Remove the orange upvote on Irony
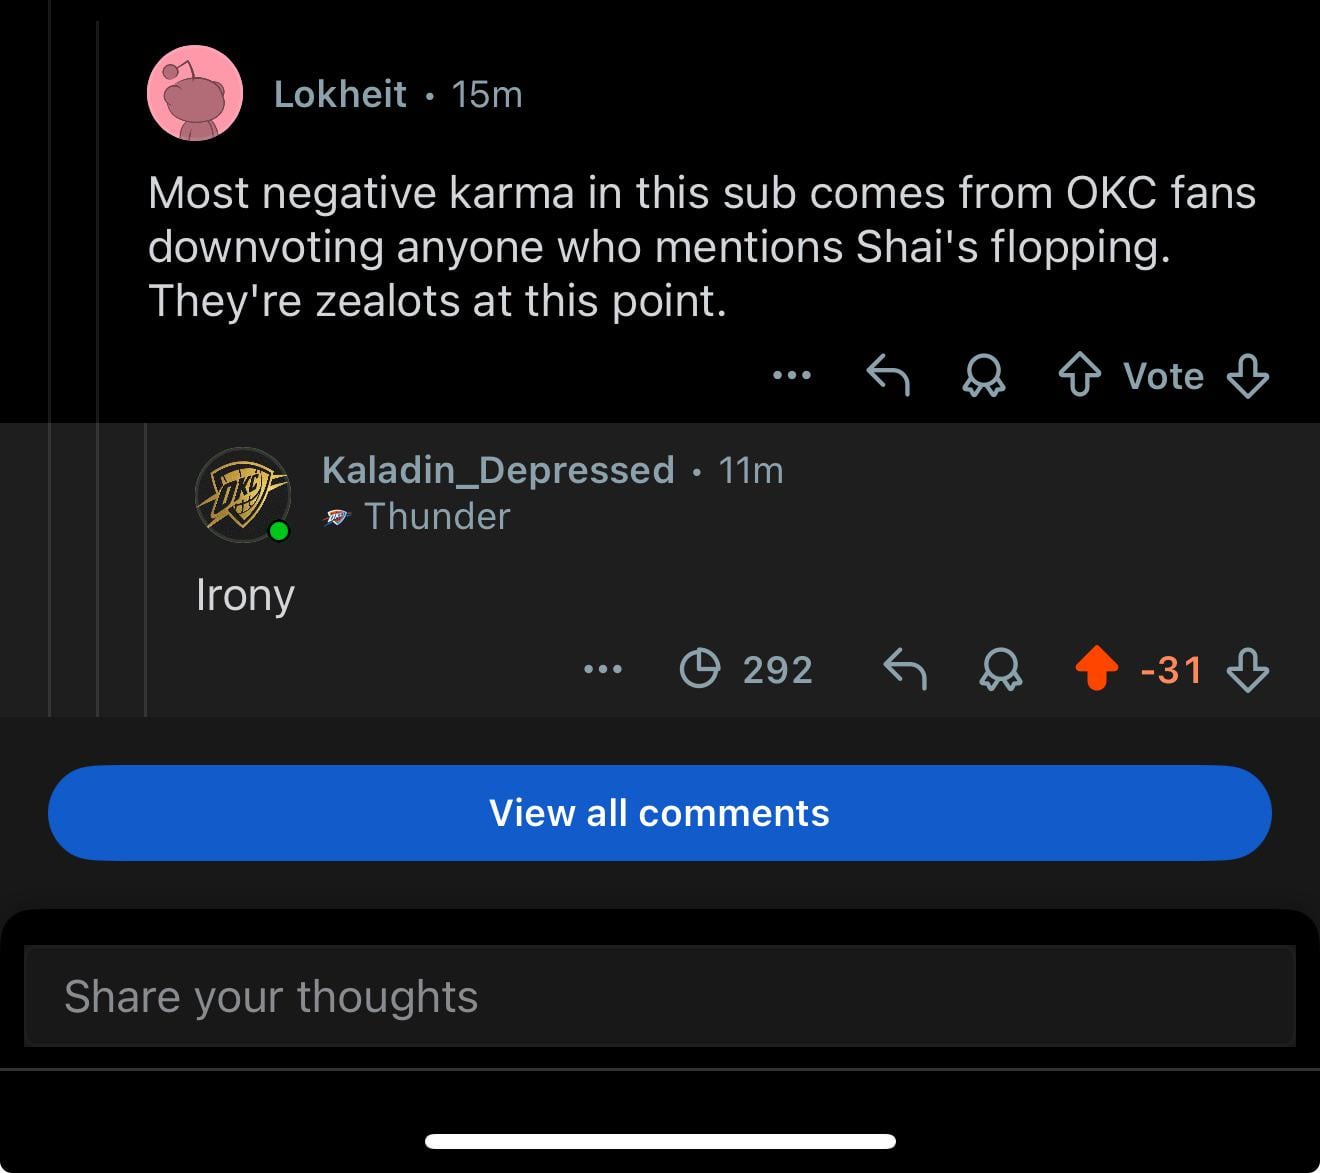Image resolution: width=1320 pixels, height=1173 pixels. click(1097, 669)
